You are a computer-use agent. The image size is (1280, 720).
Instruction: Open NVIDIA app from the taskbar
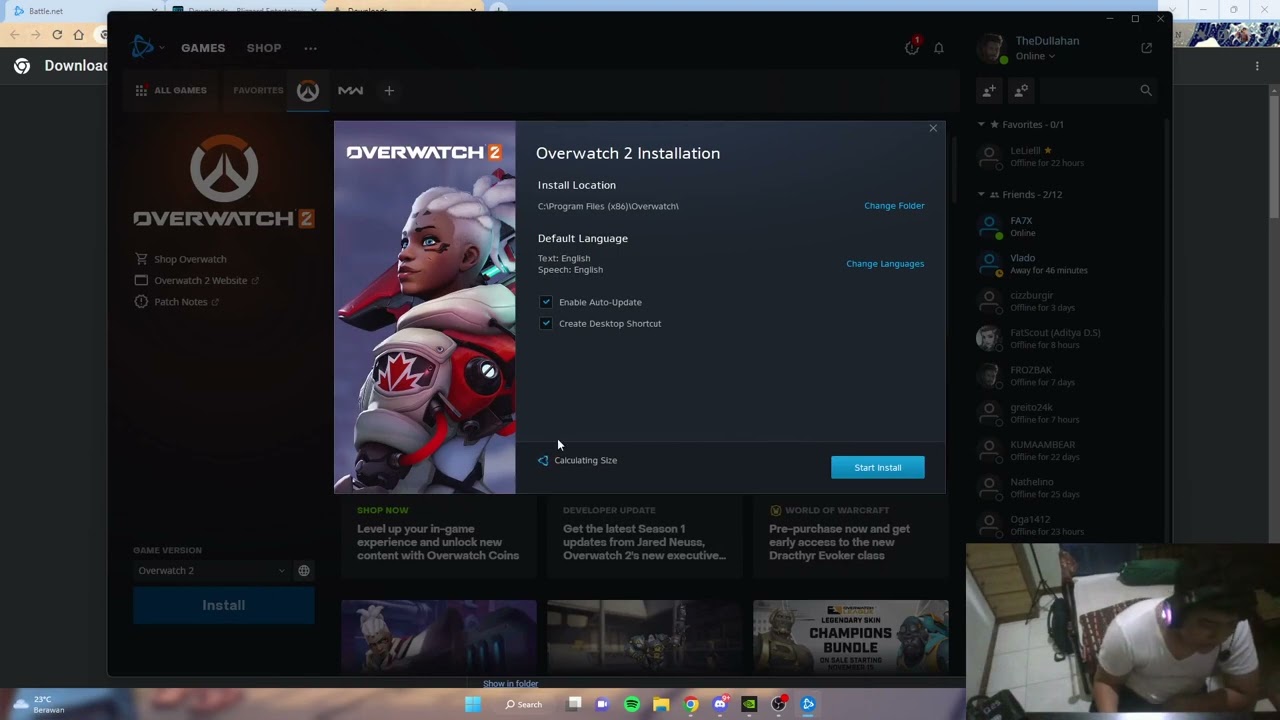pyautogui.click(x=749, y=704)
